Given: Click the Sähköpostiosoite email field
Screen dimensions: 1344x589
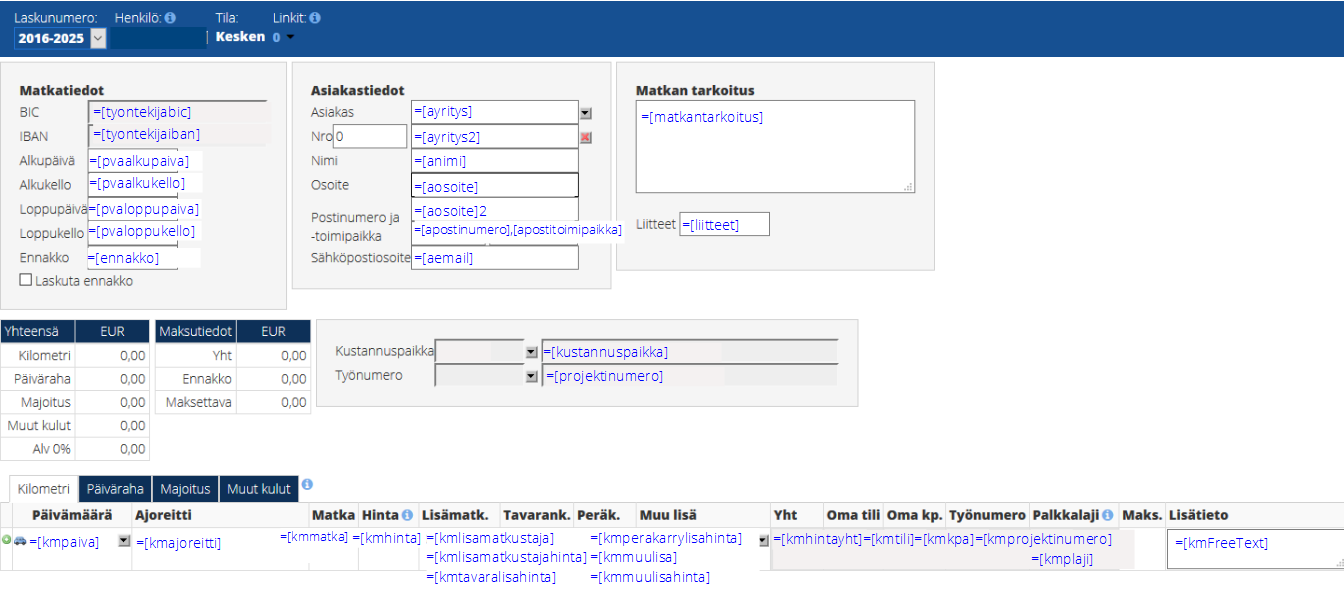Looking at the screenshot, I should tap(495, 258).
